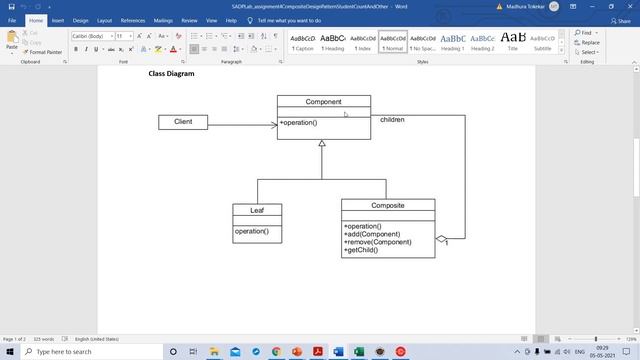Open PowerPoint from the taskbar
640x360 pixels.
point(297,351)
